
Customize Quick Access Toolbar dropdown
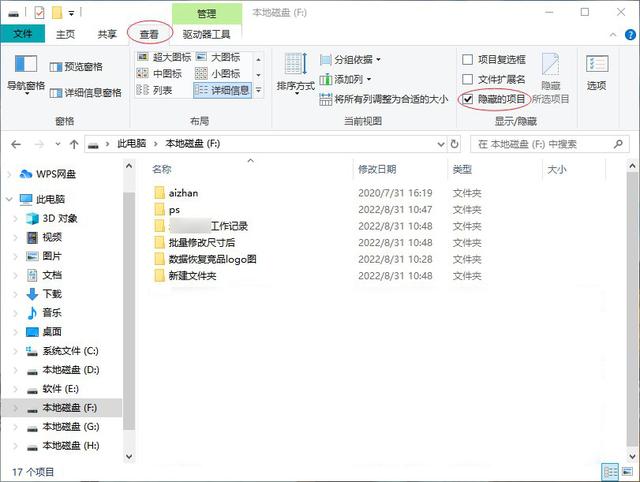pos(71,13)
